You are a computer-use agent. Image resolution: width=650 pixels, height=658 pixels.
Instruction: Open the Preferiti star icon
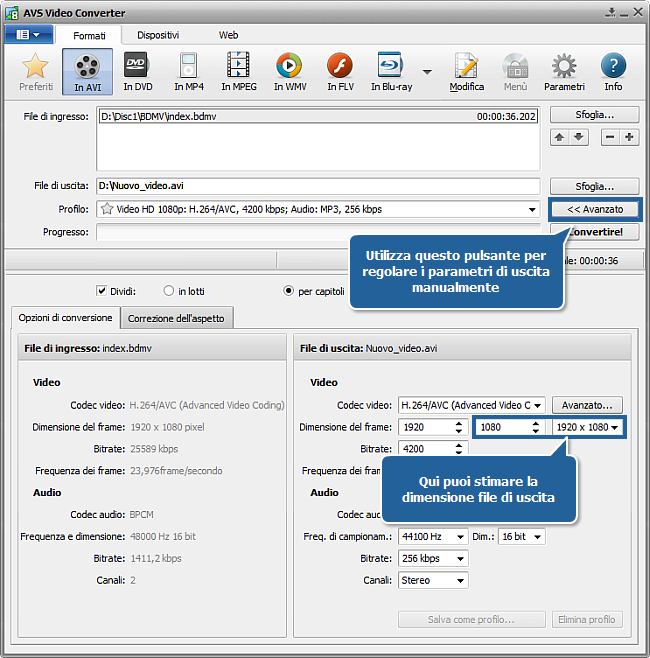[36, 72]
